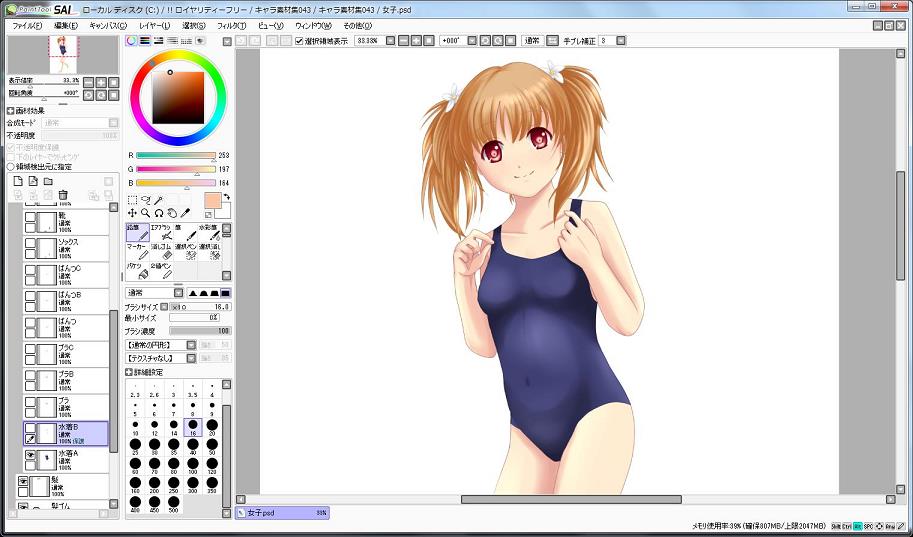Select the Zoom magnifier tool

pyautogui.click(x=146, y=213)
